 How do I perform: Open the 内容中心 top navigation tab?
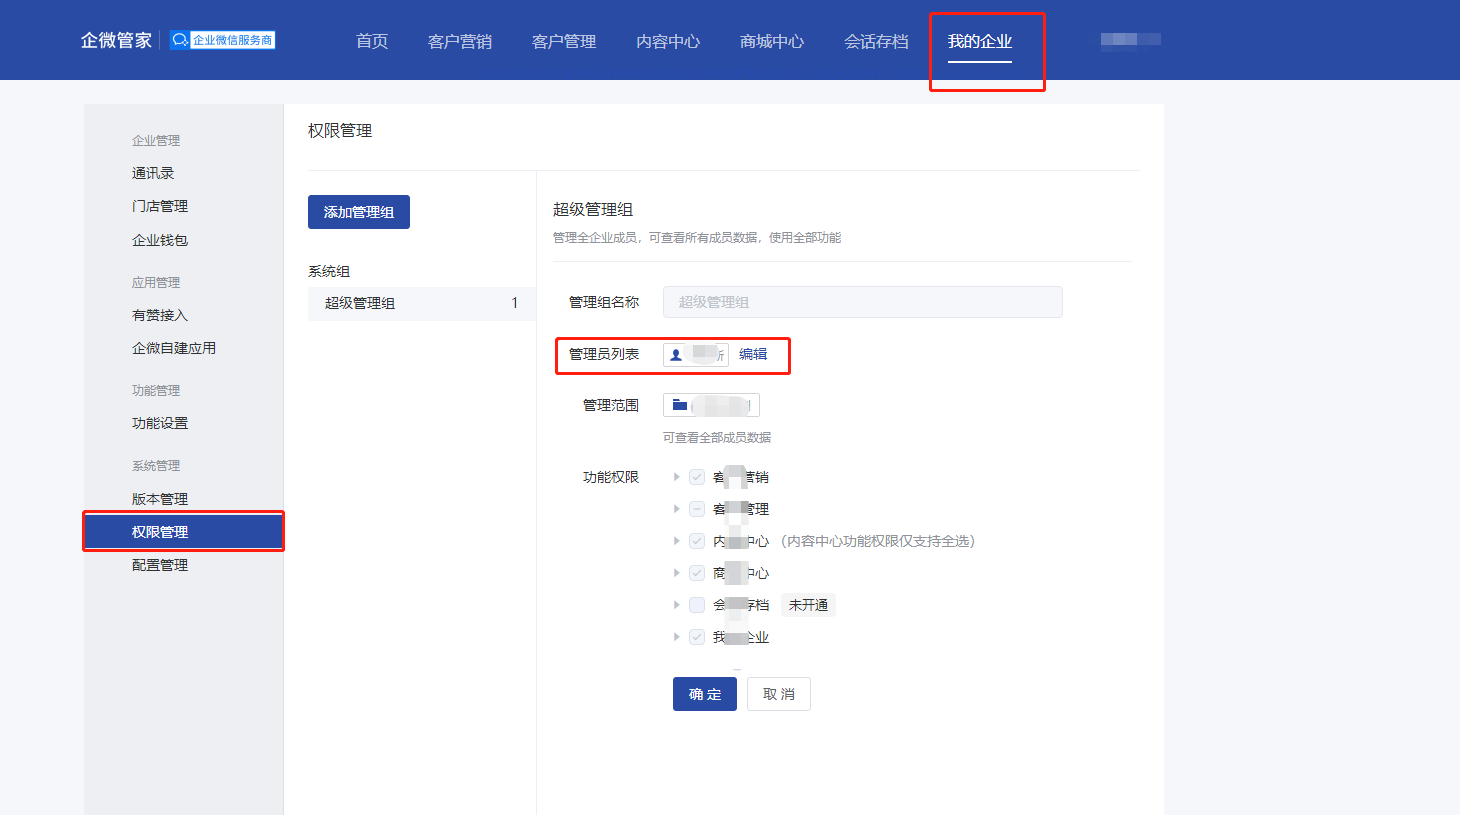[668, 41]
